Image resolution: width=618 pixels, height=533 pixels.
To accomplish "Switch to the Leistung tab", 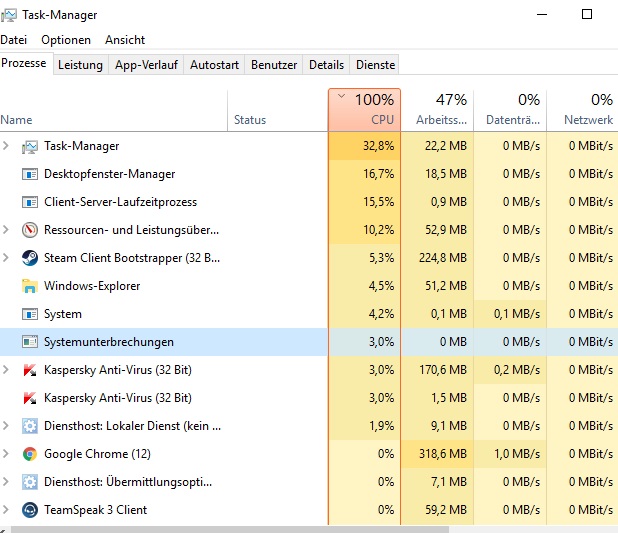I will point(80,65).
